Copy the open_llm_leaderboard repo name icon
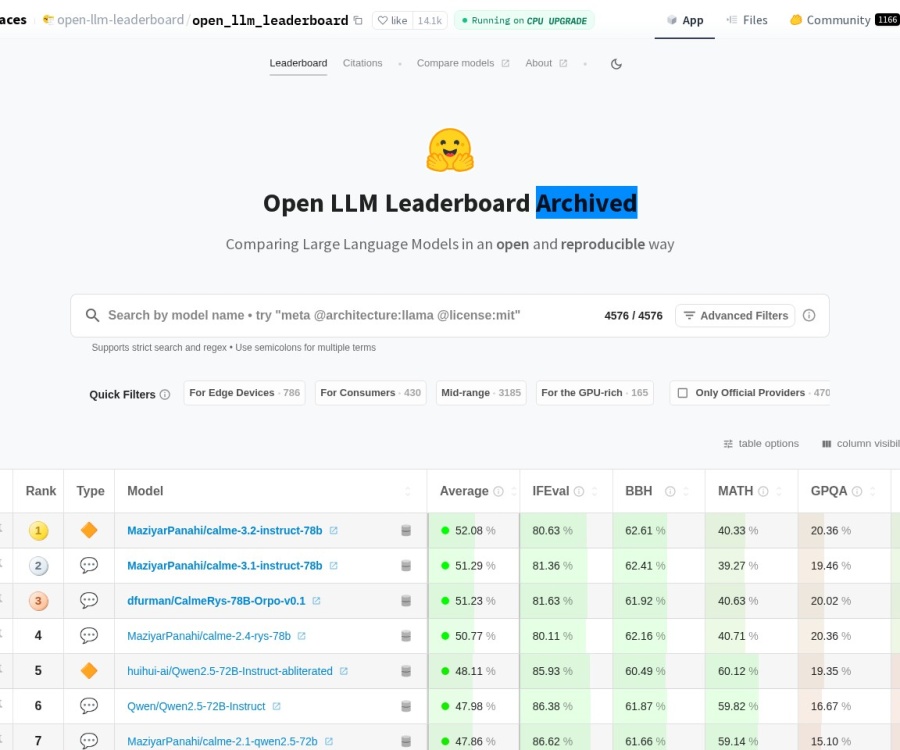Screen dimensions: 900x750 [358, 21]
